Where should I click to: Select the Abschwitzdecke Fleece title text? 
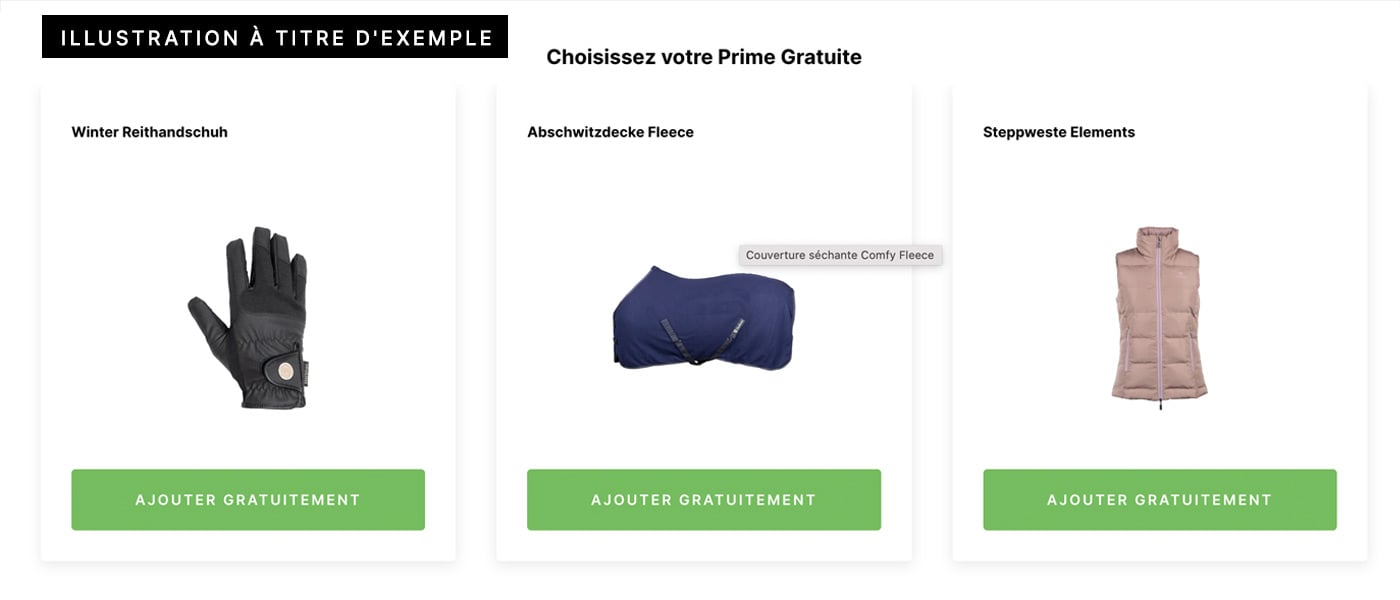[x=610, y=132]
